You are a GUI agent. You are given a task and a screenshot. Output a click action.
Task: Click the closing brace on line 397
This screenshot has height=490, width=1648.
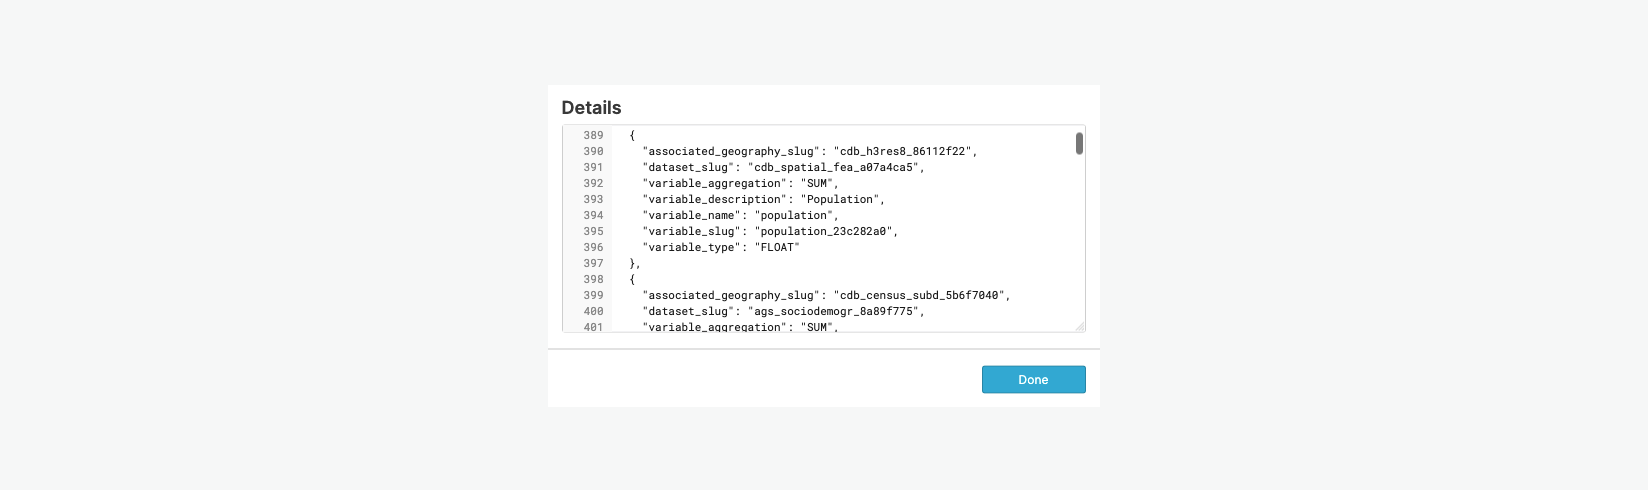pos(633,263)
